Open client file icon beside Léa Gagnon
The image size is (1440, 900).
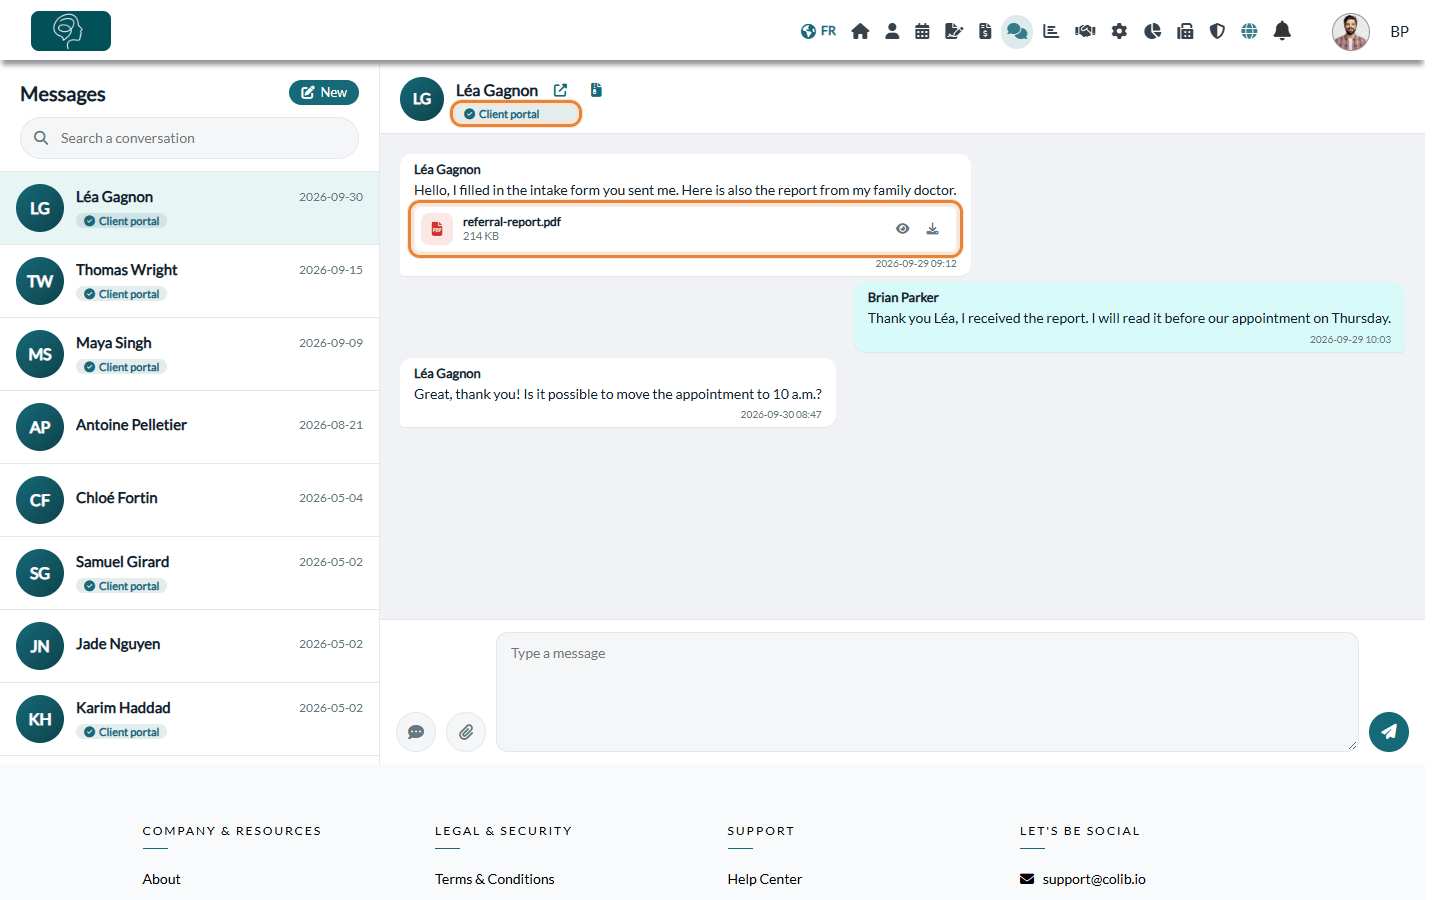[x=596, y=90]
